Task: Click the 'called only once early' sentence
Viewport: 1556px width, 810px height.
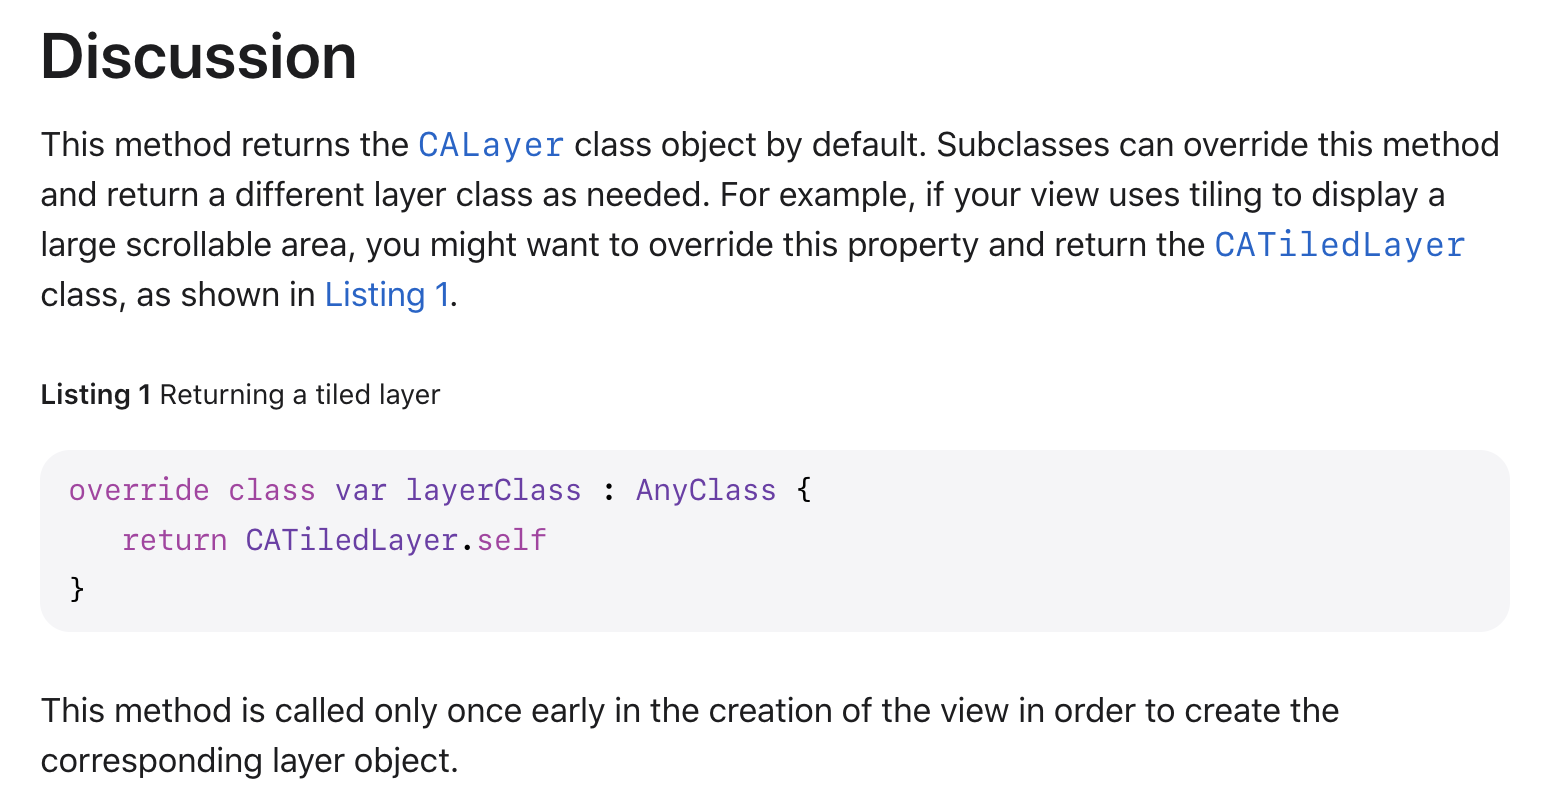Action: [x=690, y=711]
